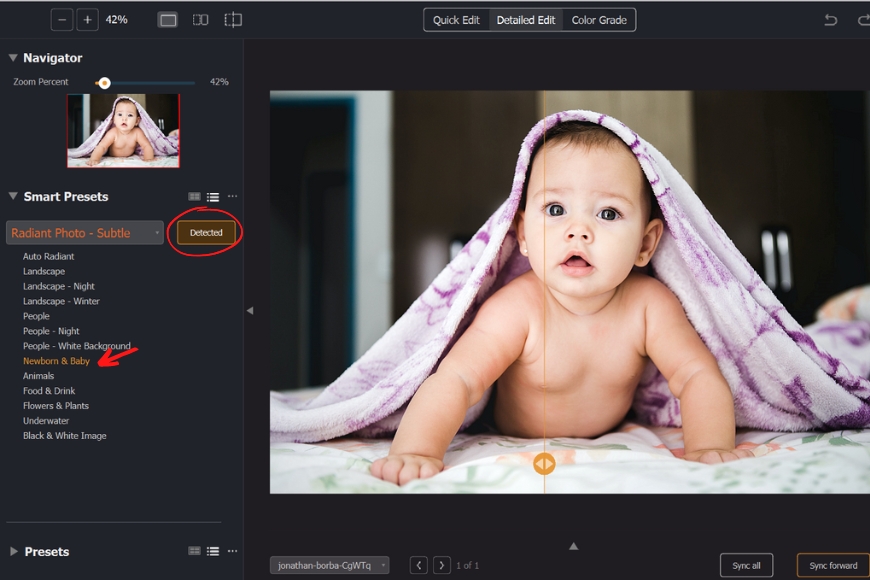Screen dimensions: 870x580
Task: Select People - White Background preset
Action: pyautogui.click(x=77, y=346)
